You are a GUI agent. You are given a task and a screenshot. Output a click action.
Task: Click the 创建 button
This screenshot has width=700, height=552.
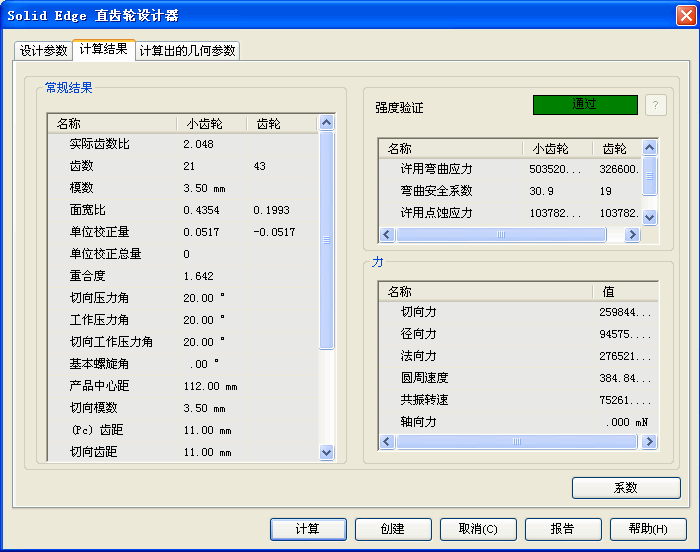point(394,529)
